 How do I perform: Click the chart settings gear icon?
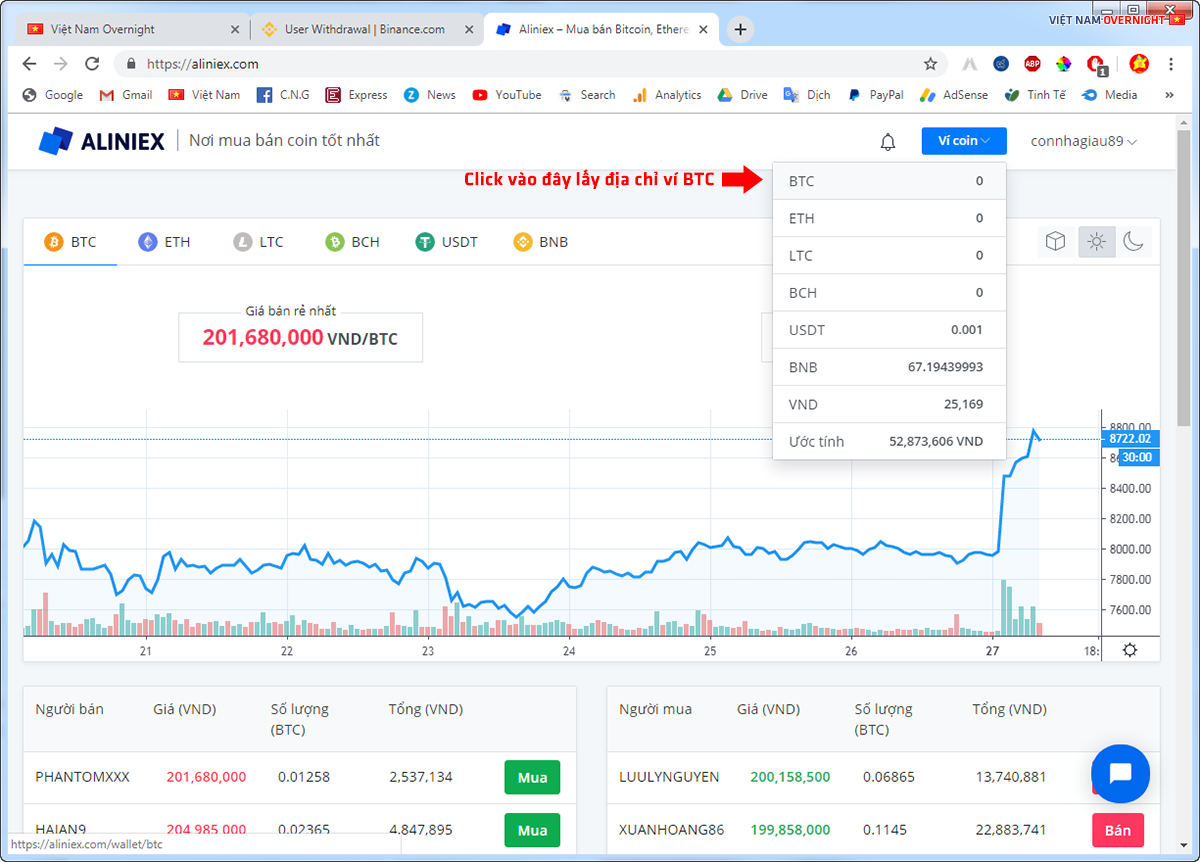tap(1130, 650)
